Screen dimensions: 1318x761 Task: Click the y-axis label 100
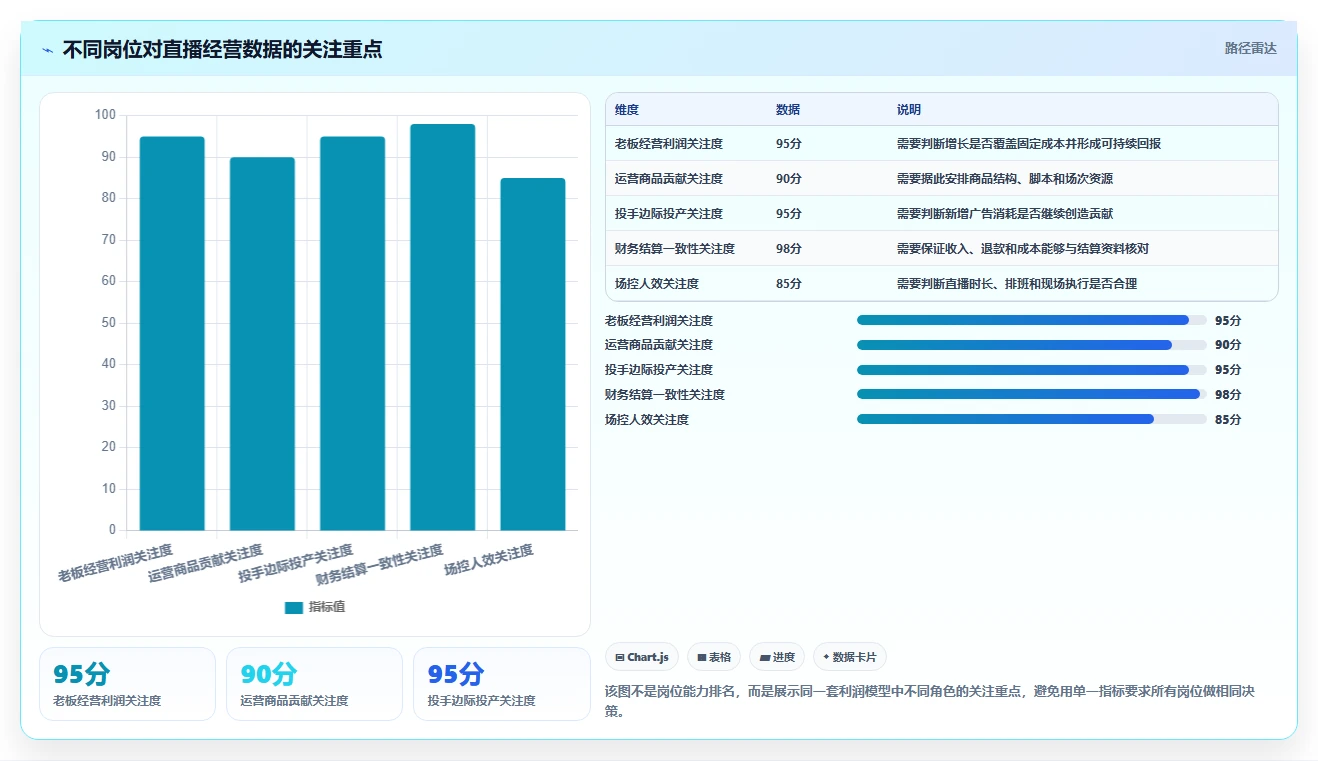click(x=105, y=115)
